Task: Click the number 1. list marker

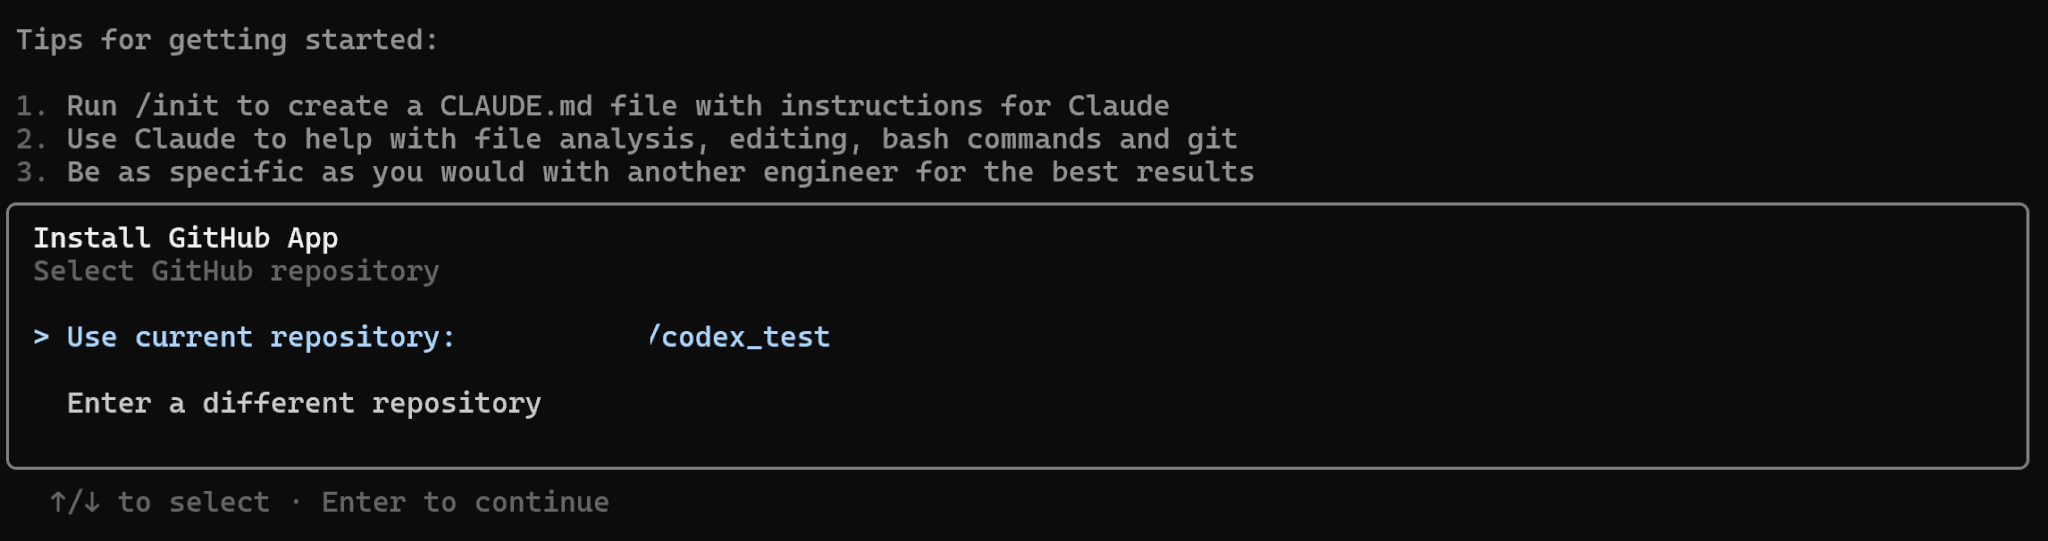Action: 32,106
